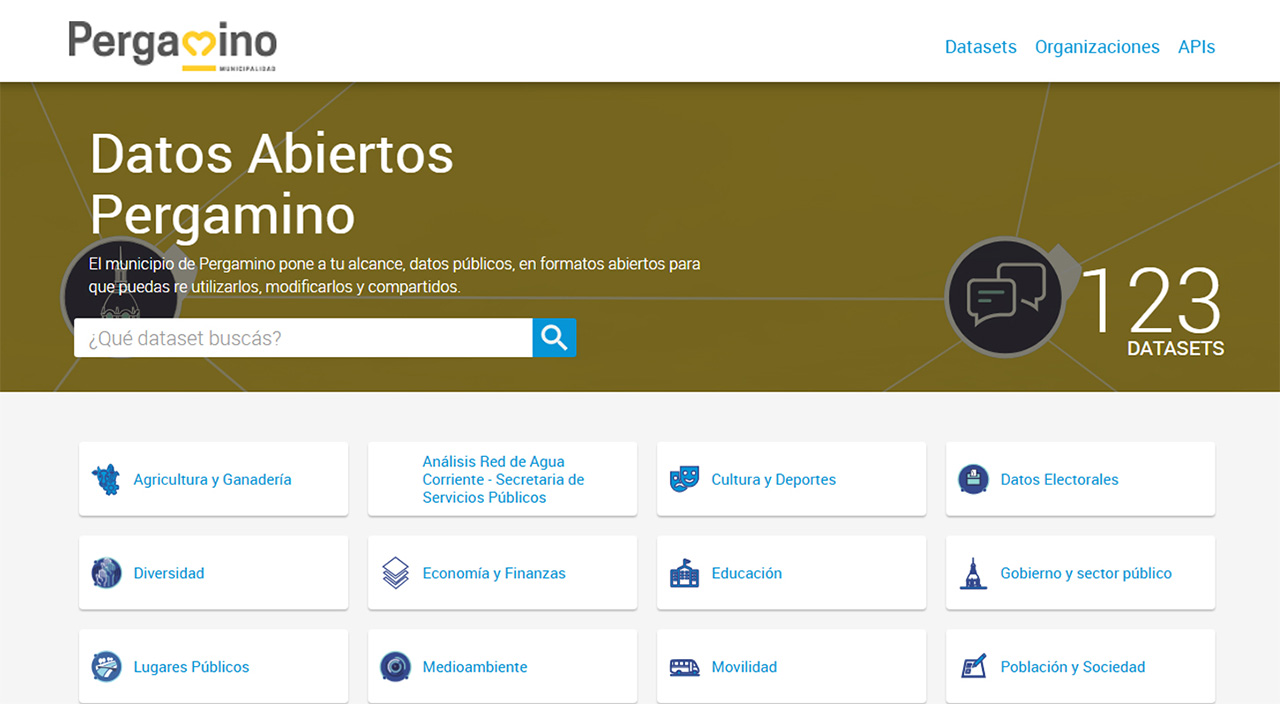Click the ballot box Datos Electorales icon
This screenshot has width=1280, height=704.
coord(973,480)
